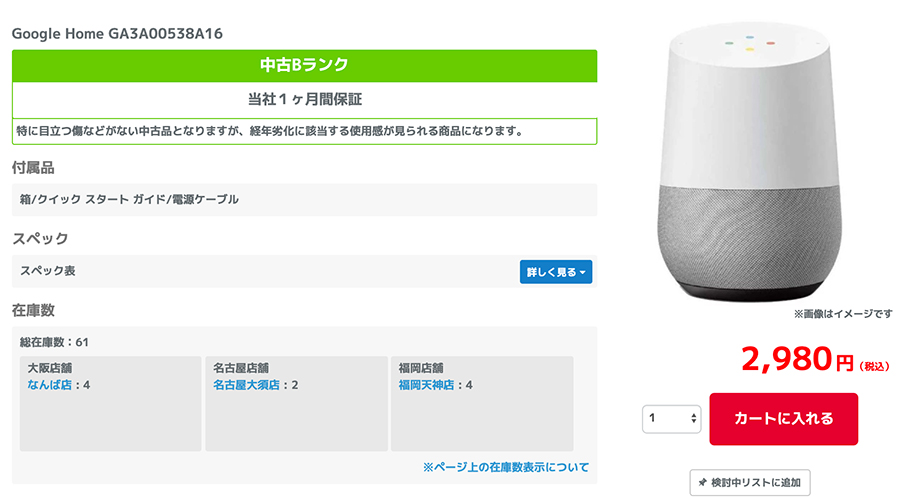Click the 当社1ヶ月間保証 warranty text
The image size is (900, 501).
pos(305,100)
